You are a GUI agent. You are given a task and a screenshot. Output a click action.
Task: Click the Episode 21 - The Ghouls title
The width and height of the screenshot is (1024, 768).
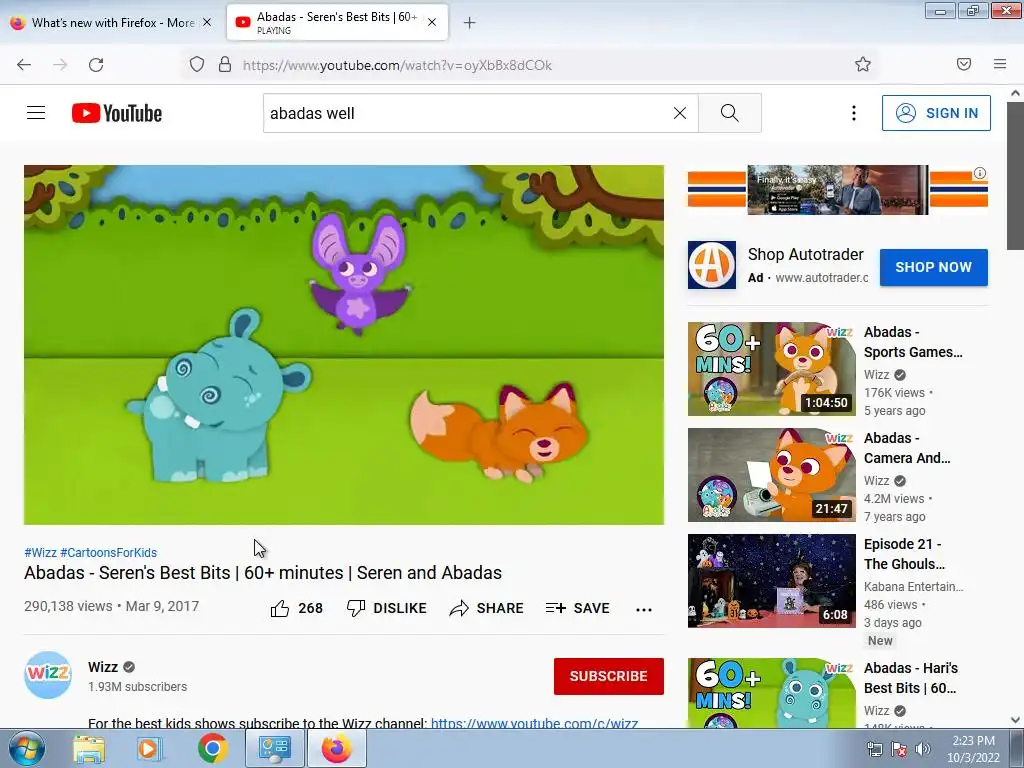904,554
